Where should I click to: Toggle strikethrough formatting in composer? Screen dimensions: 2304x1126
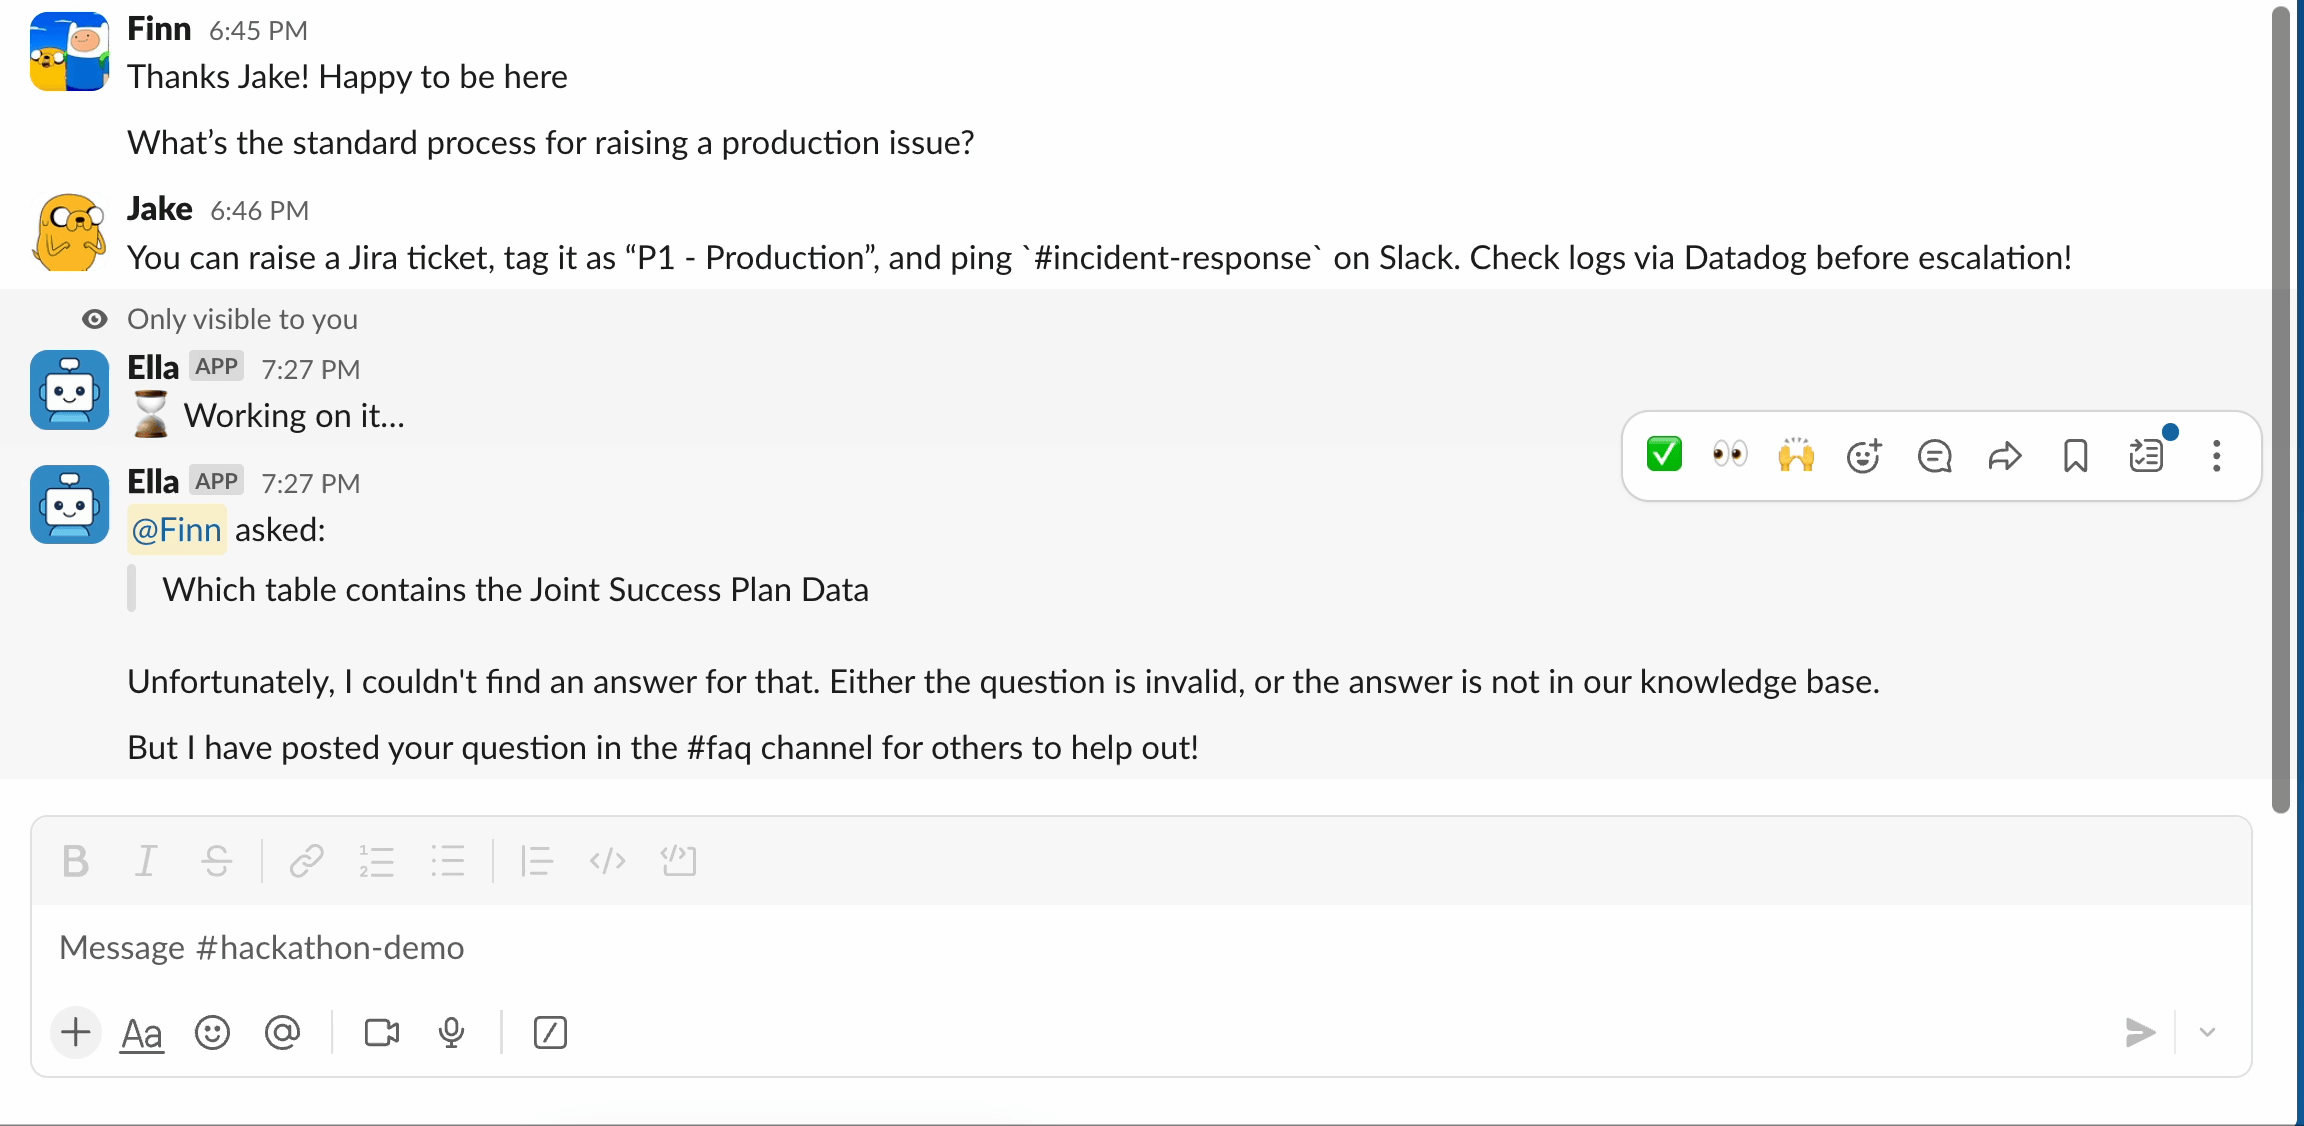click(x=216, y=861)
